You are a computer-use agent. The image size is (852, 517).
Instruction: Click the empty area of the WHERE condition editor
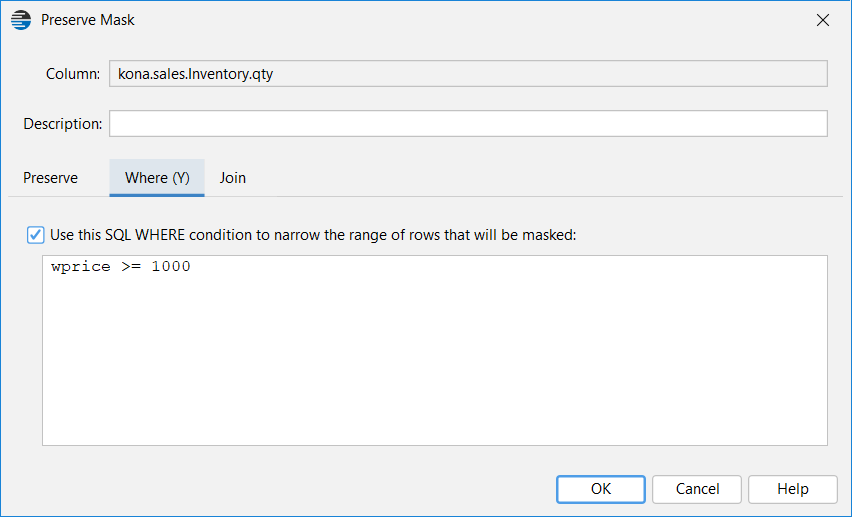[x=435, y=359]
